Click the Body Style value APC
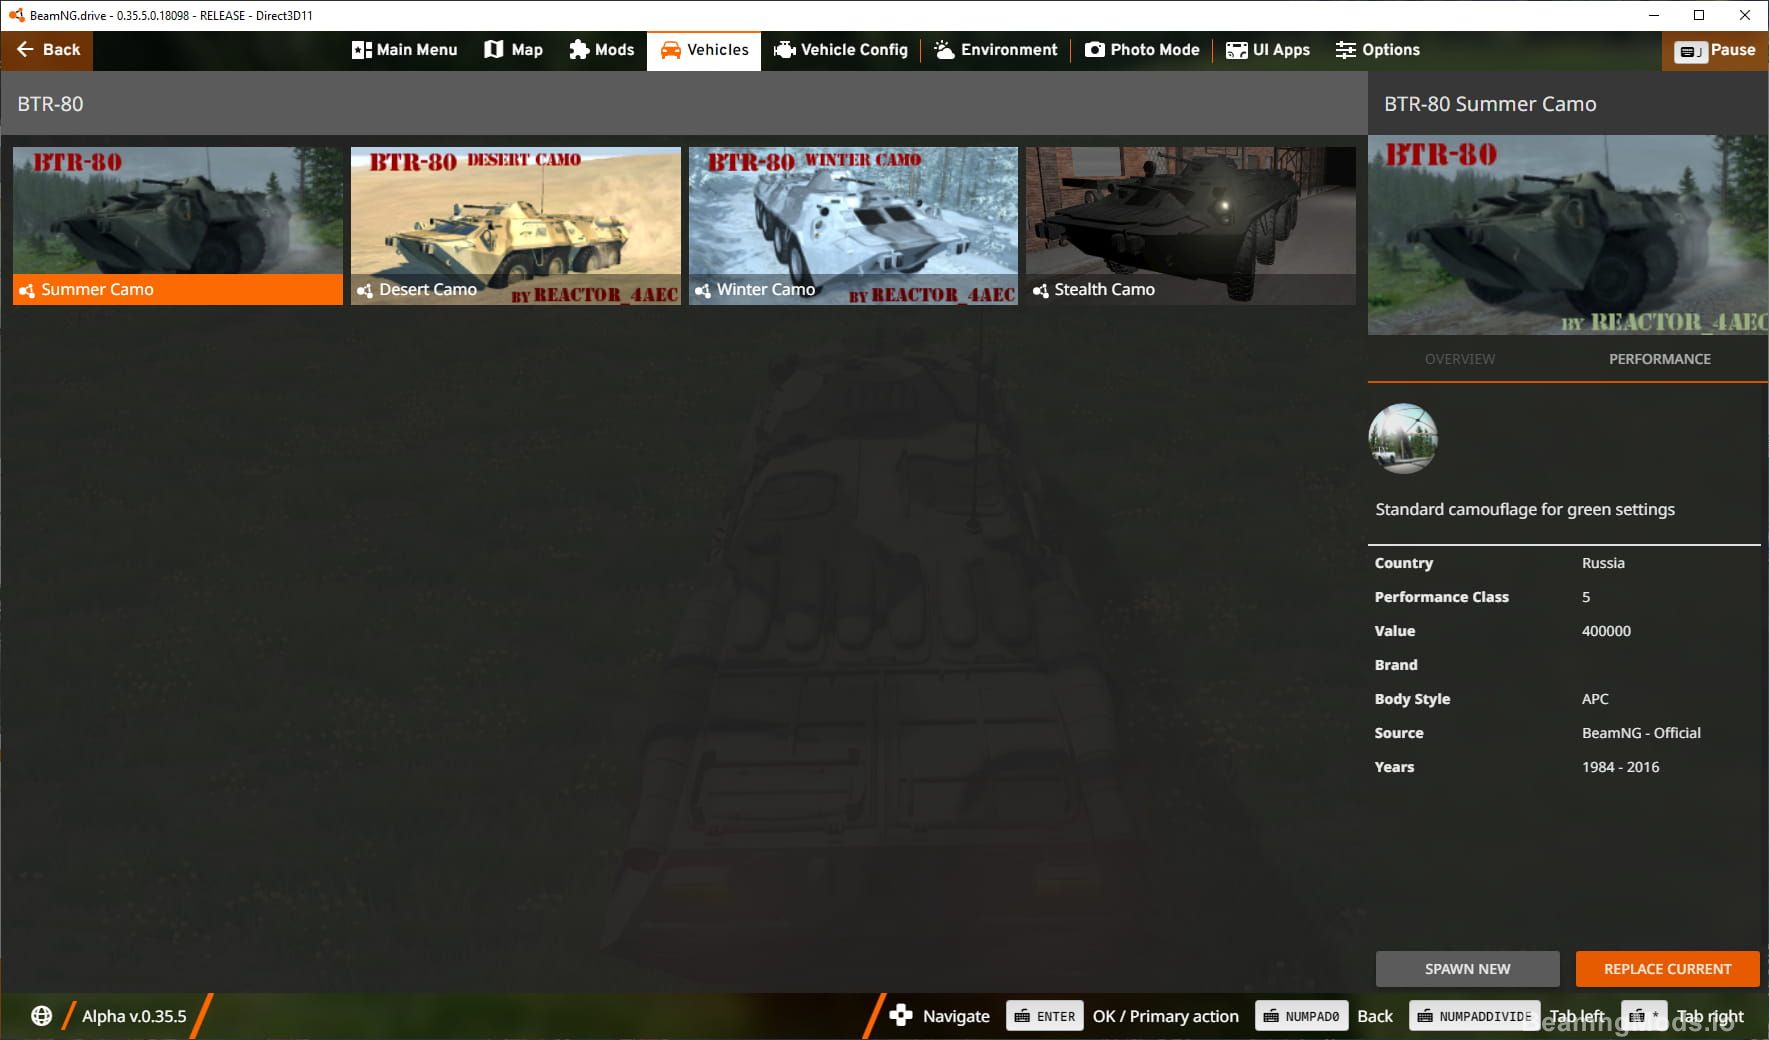1769x1040 pixels. 1595,699
